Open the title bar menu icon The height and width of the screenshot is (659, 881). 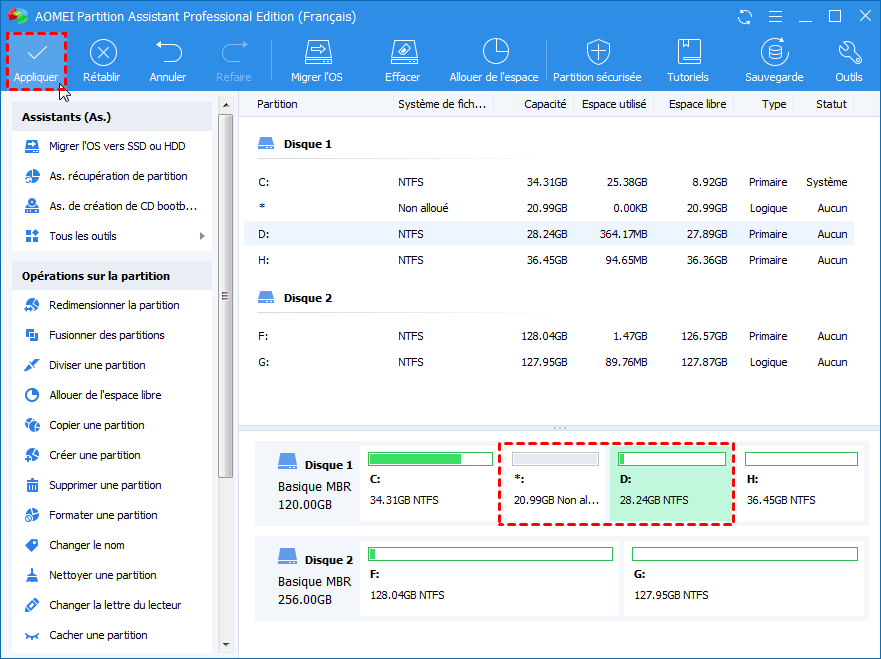[x=773, y=17]
